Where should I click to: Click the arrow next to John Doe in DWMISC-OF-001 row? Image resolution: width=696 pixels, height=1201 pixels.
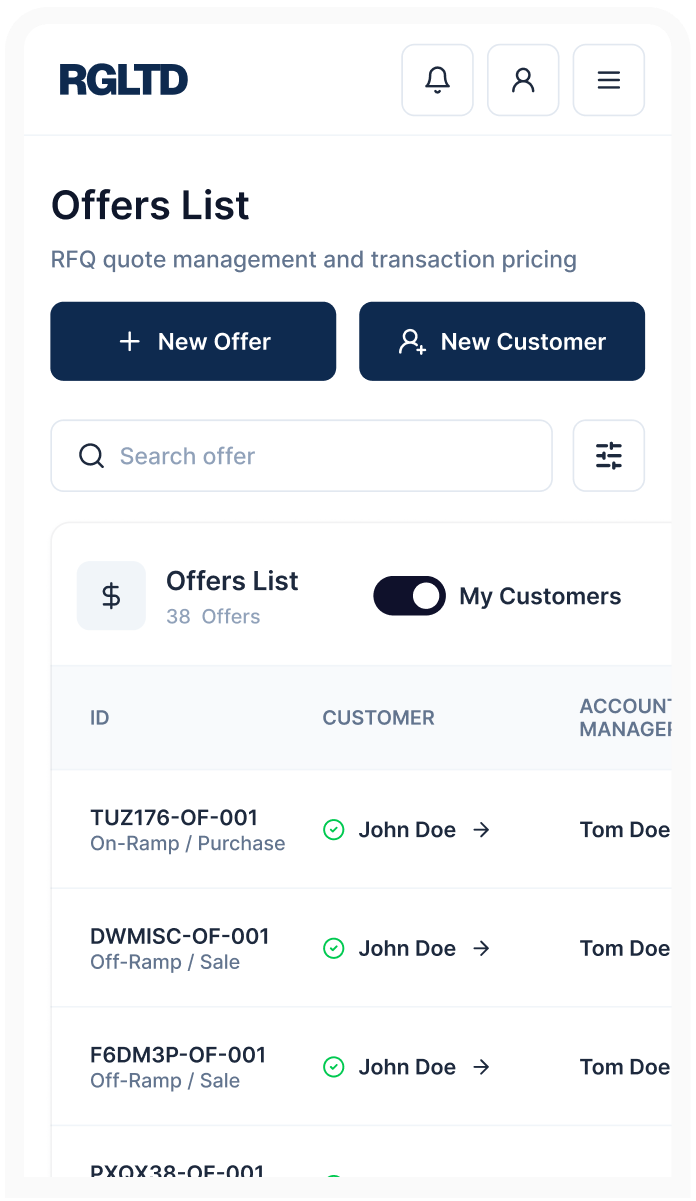coord(481,948)
